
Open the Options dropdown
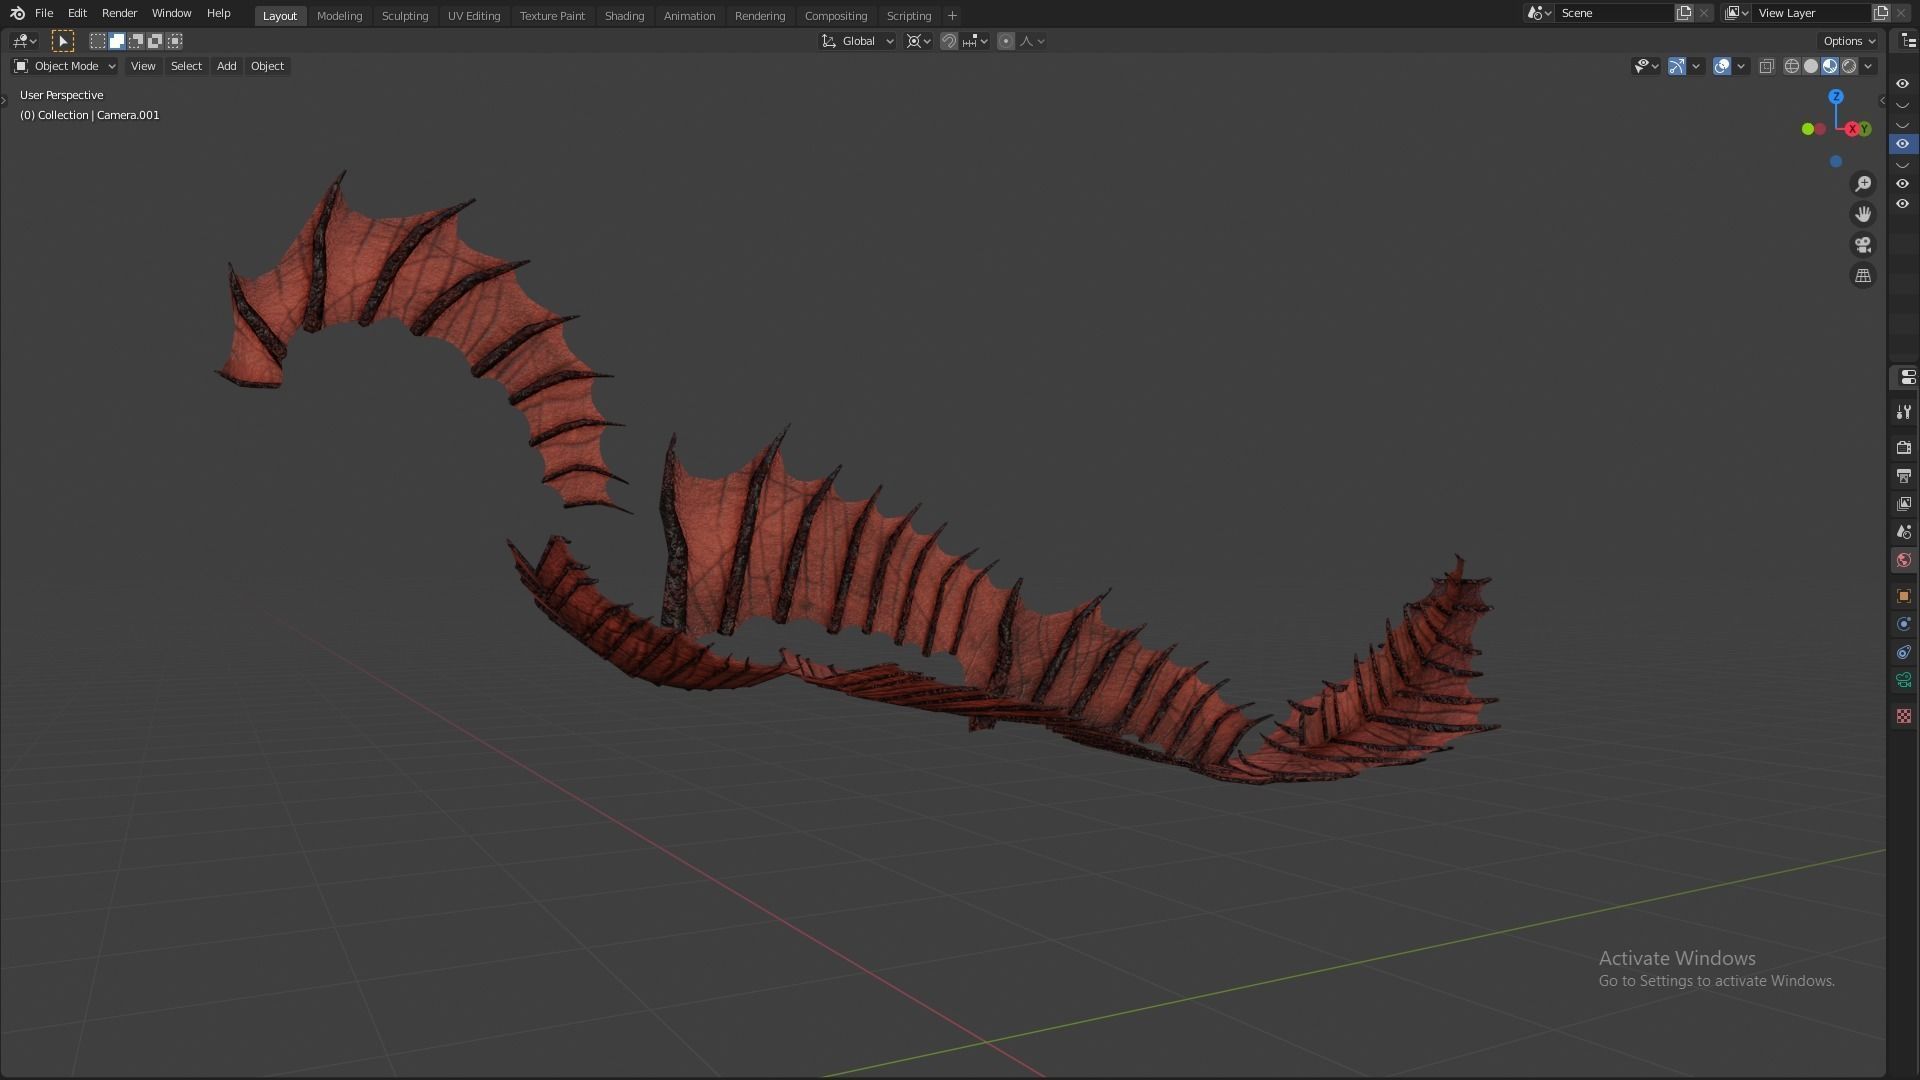click(x=1849, y=41)
